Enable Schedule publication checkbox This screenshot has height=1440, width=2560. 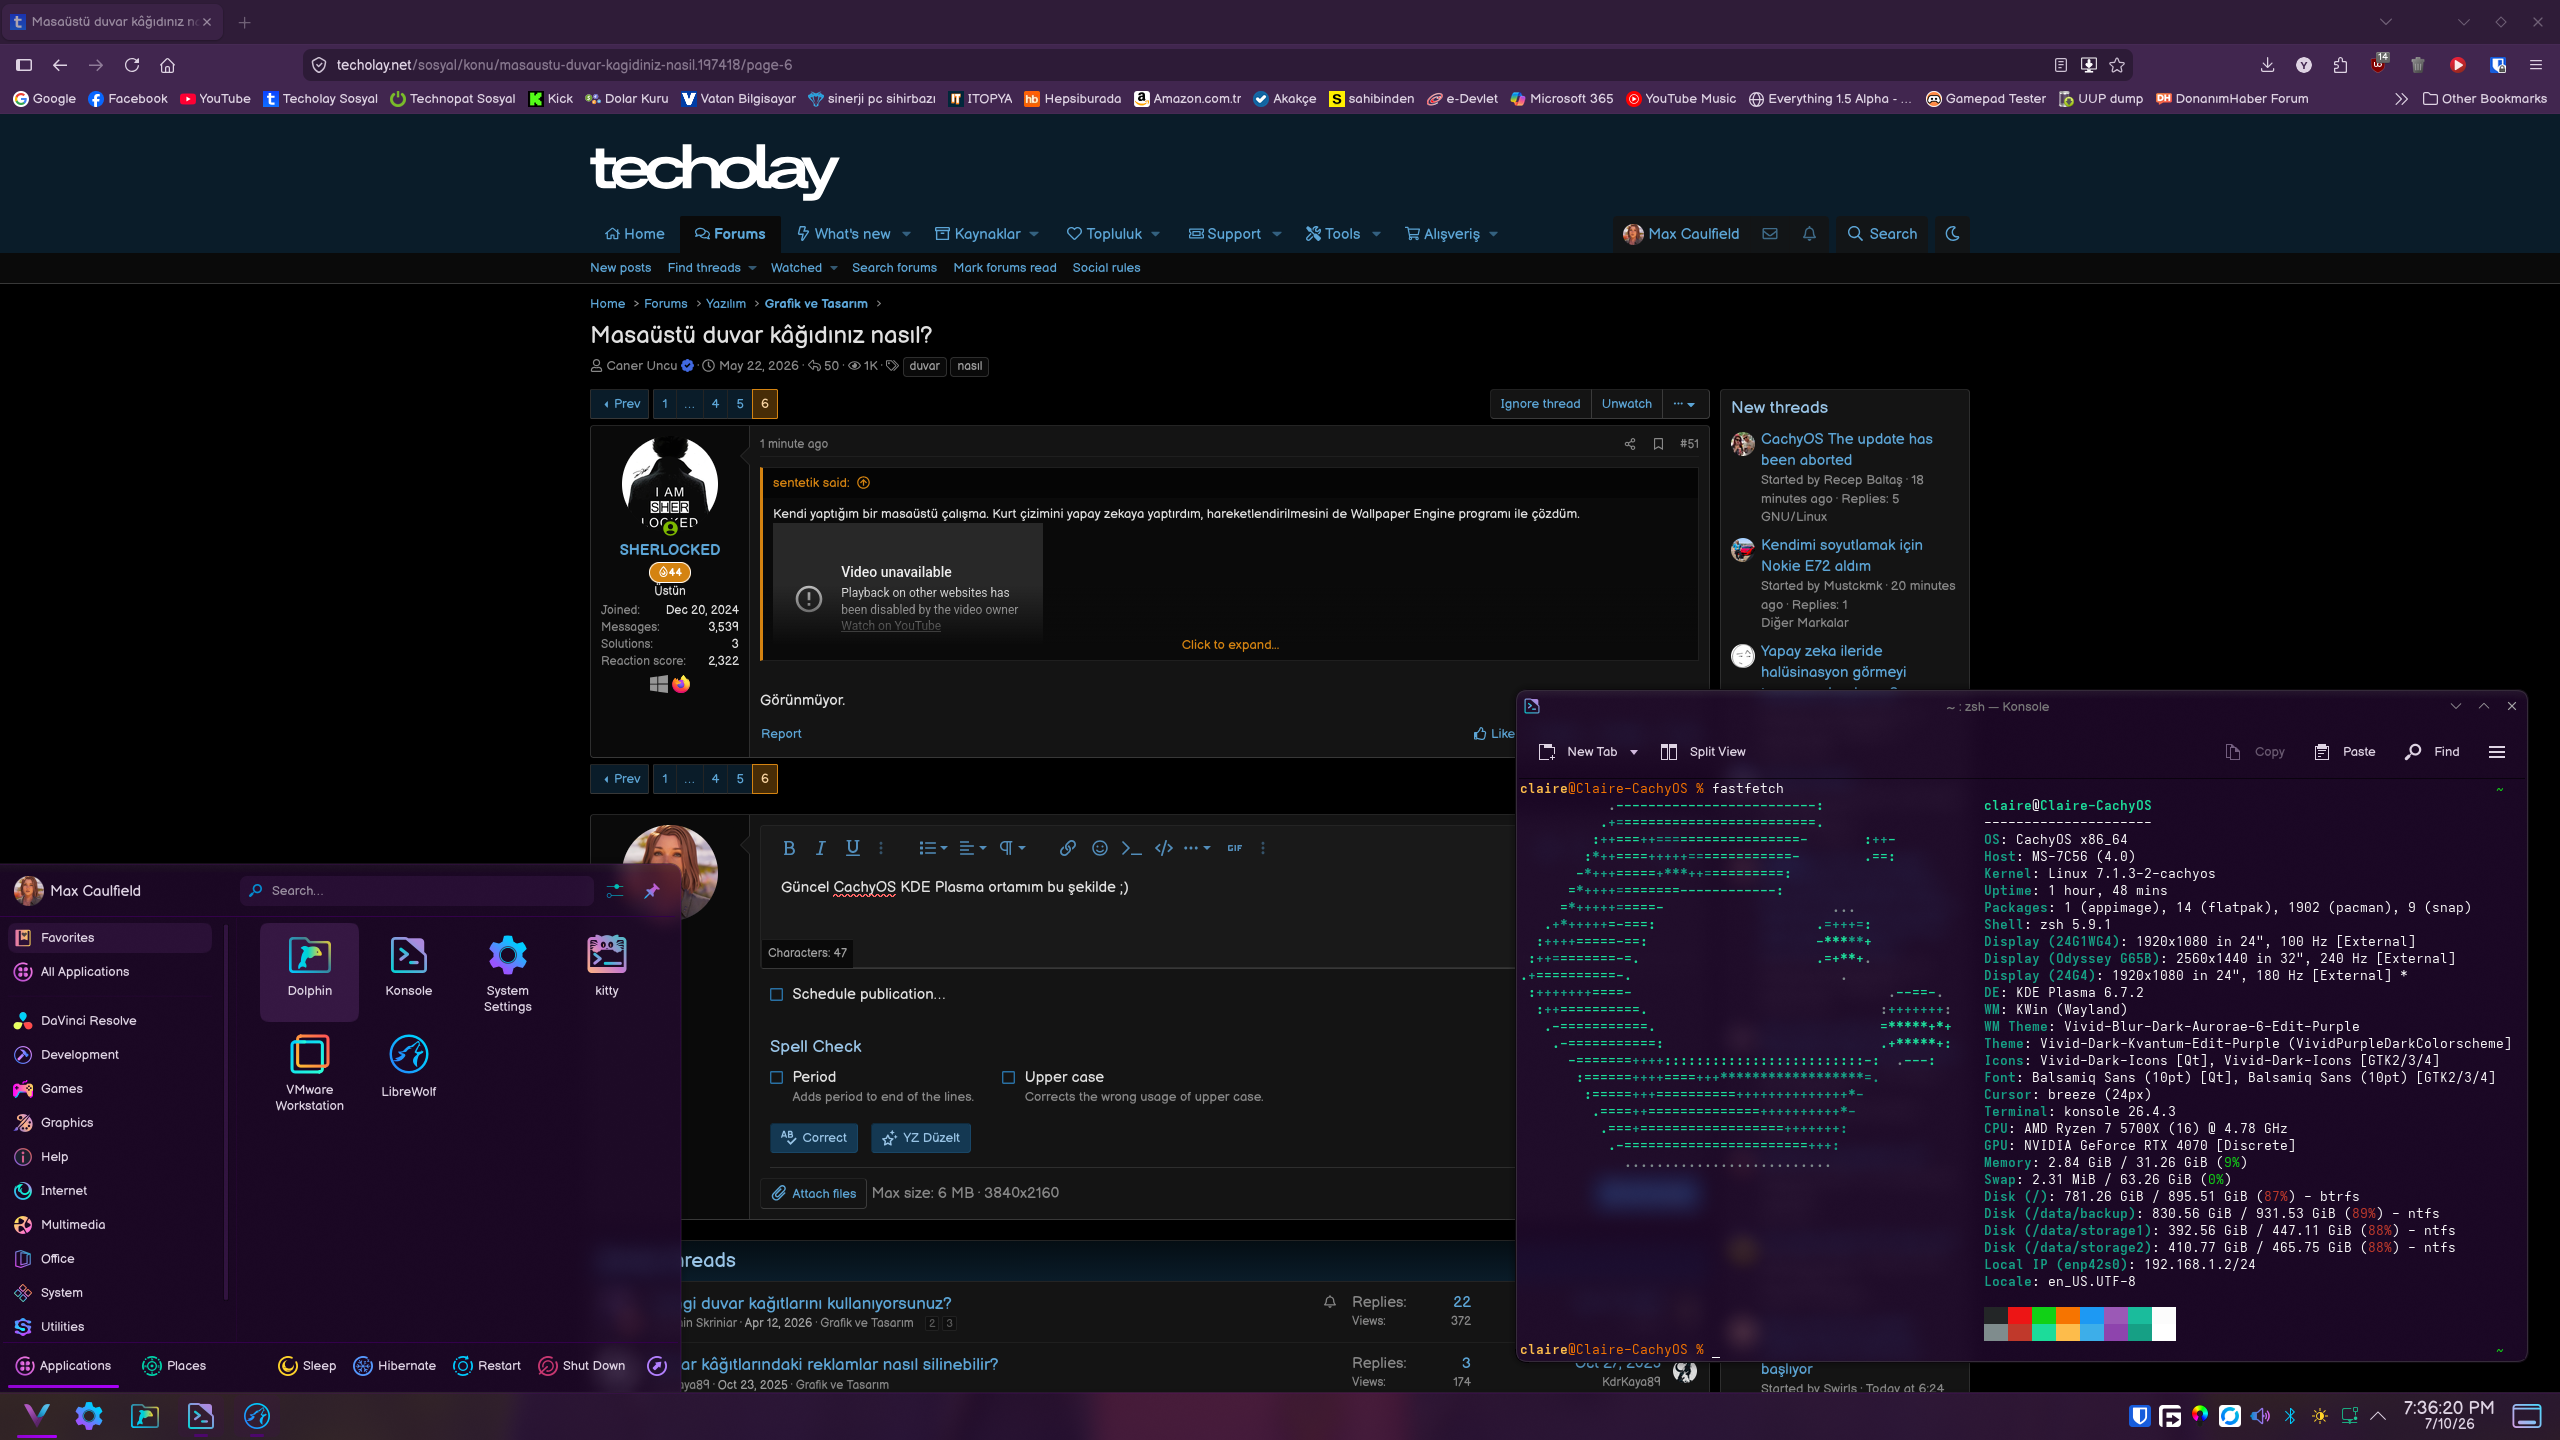click(776, 995)
